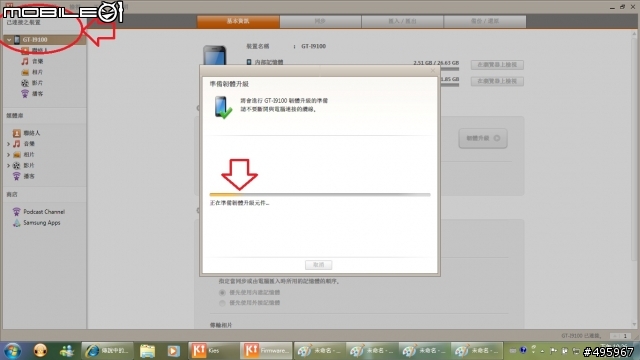
Task: Click the GT-I9100 phone image
Action: coord(215,56)
